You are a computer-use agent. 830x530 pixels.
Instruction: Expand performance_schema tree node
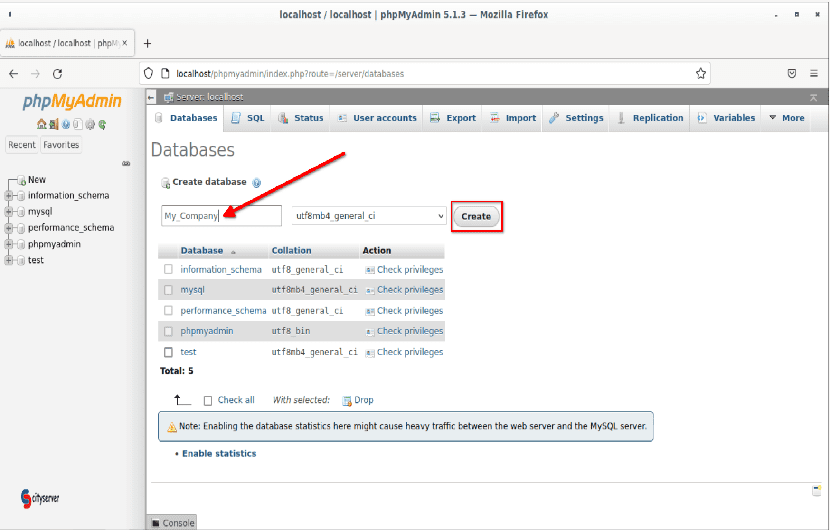(8, 228)
